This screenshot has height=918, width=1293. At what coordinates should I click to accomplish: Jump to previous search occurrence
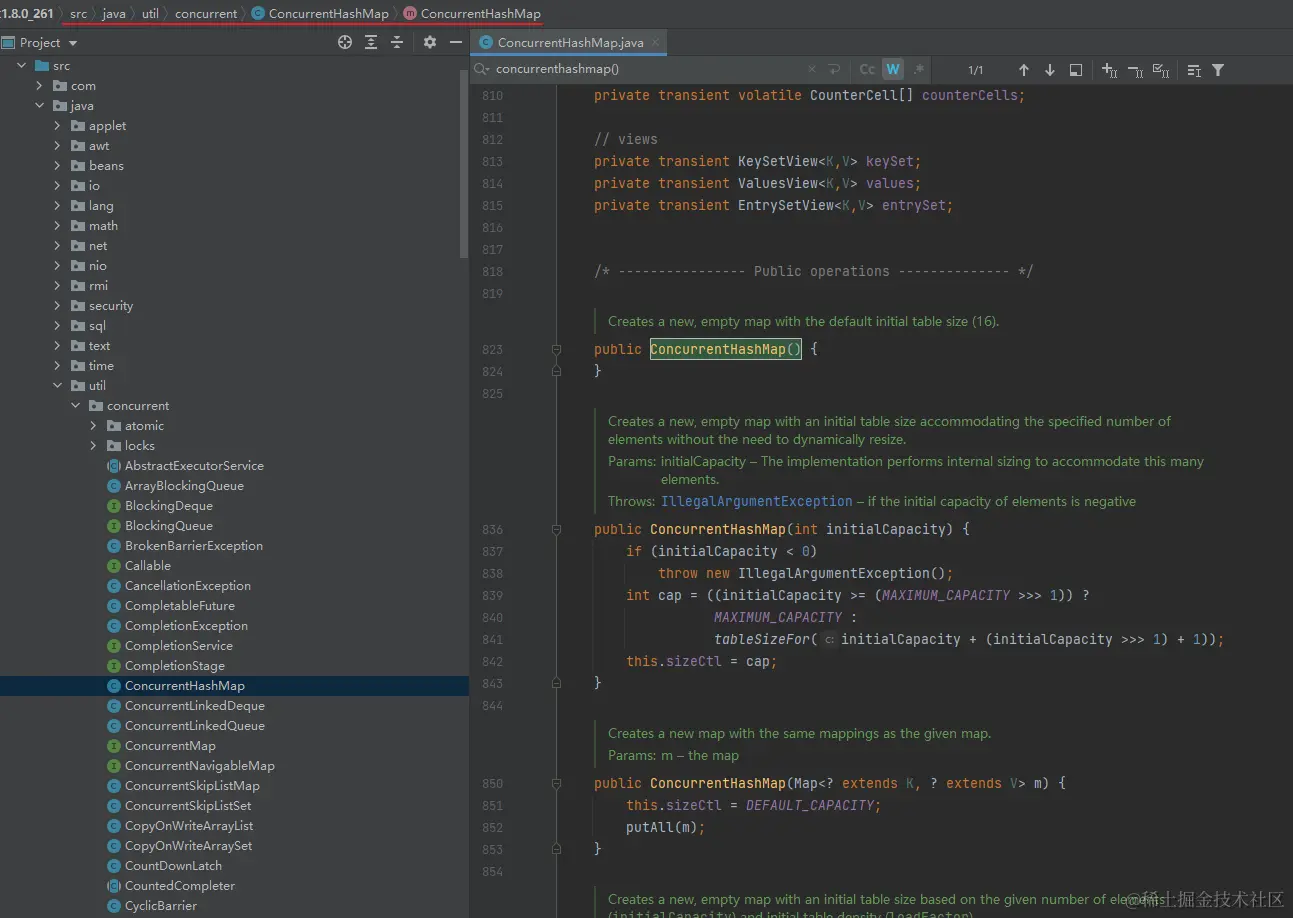coord(1023,70)
